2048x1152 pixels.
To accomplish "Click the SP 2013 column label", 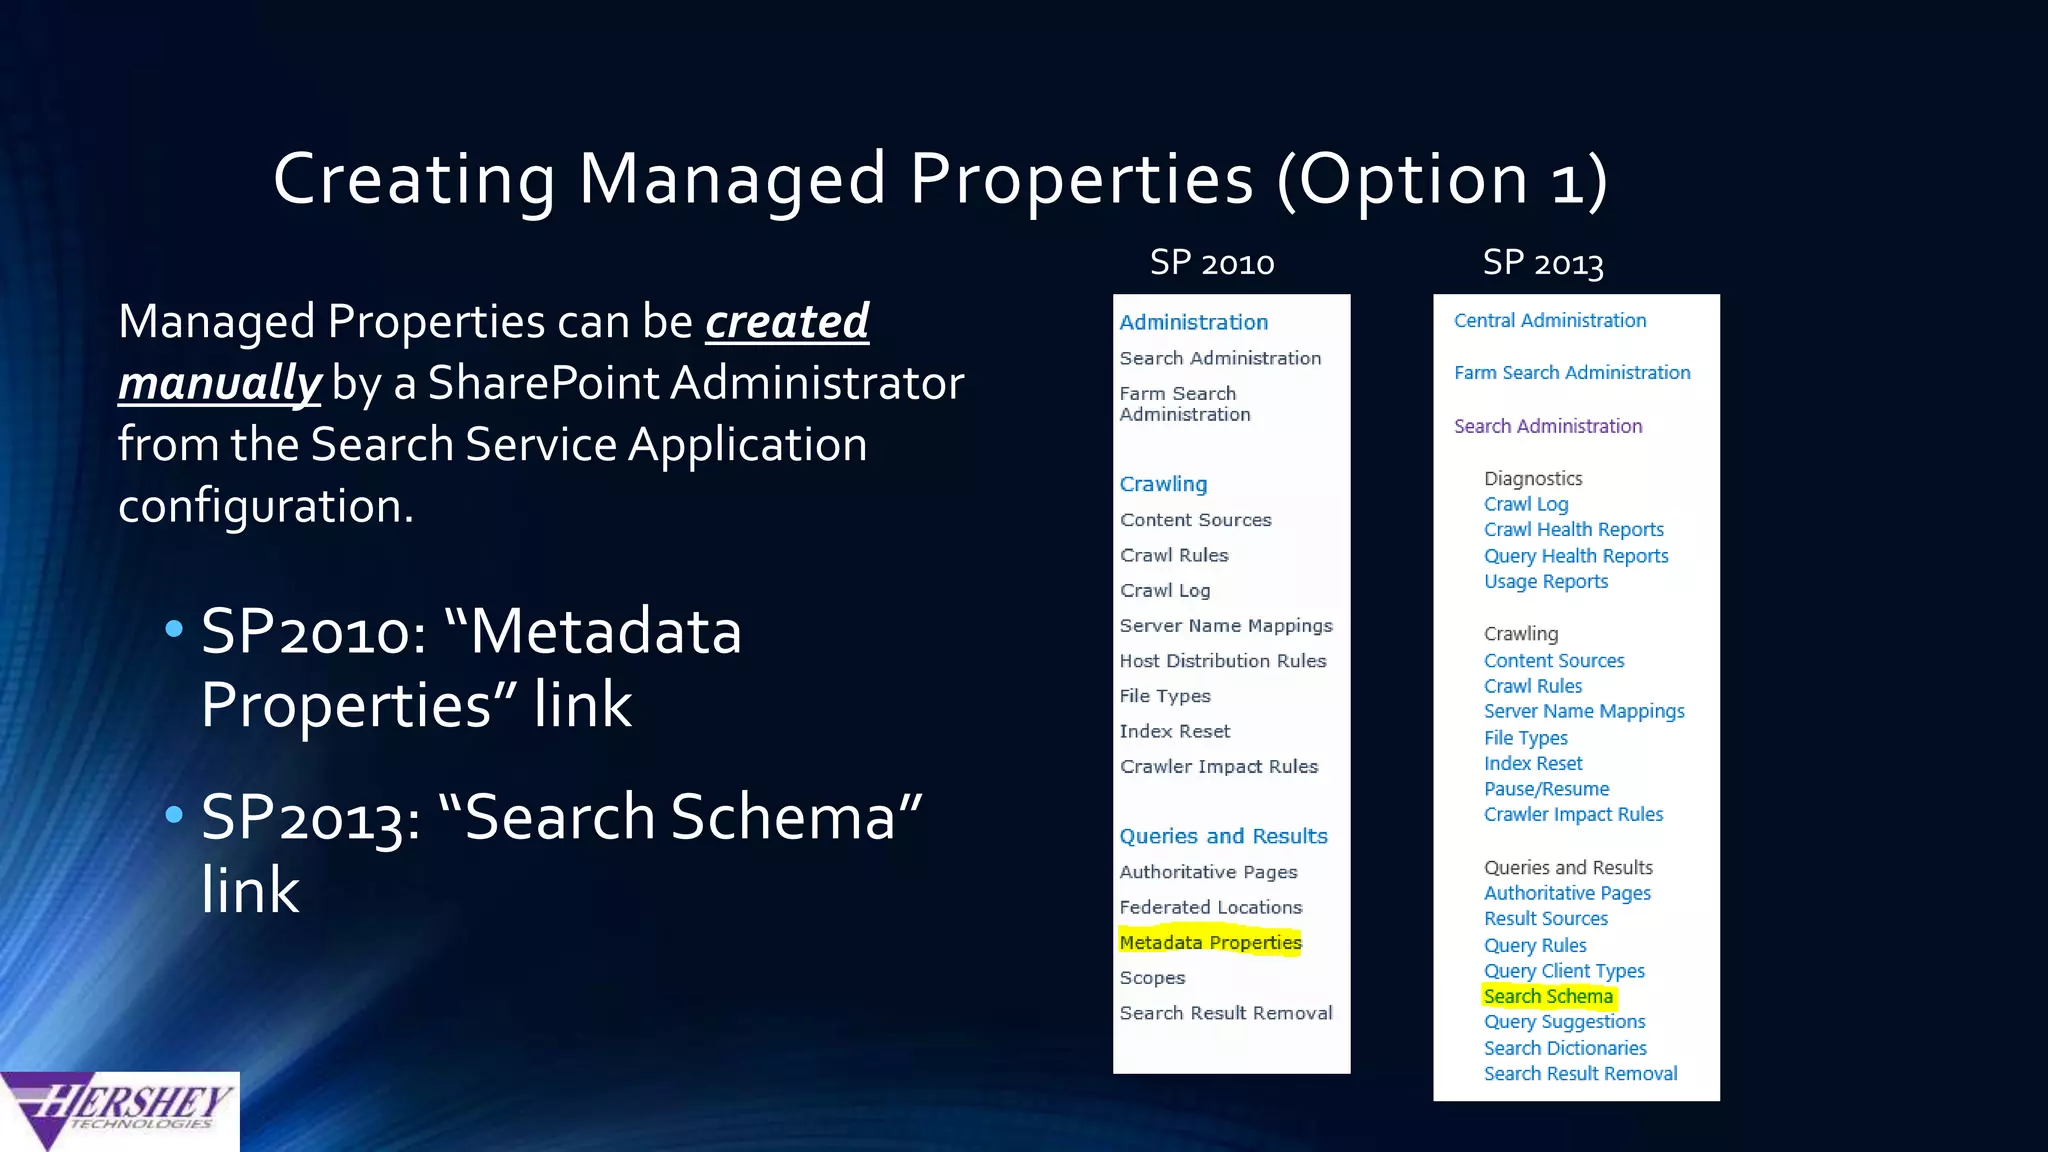I will tap(1543, 263).
